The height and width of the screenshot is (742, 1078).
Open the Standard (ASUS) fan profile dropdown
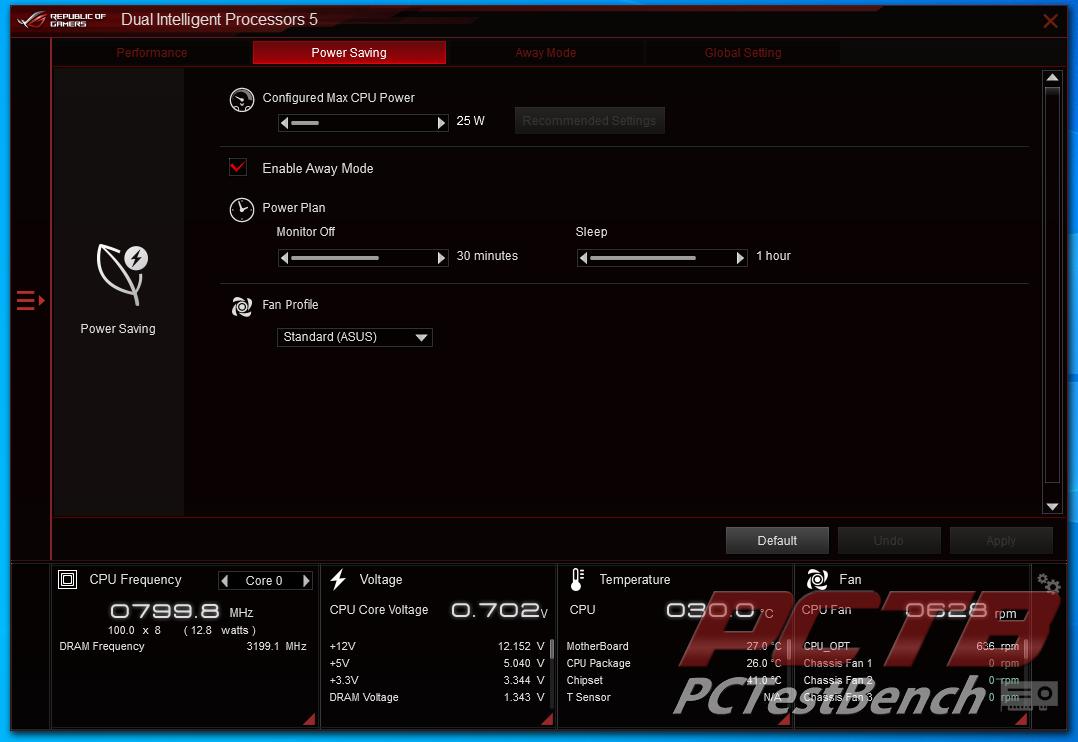[x=355, y=337]
